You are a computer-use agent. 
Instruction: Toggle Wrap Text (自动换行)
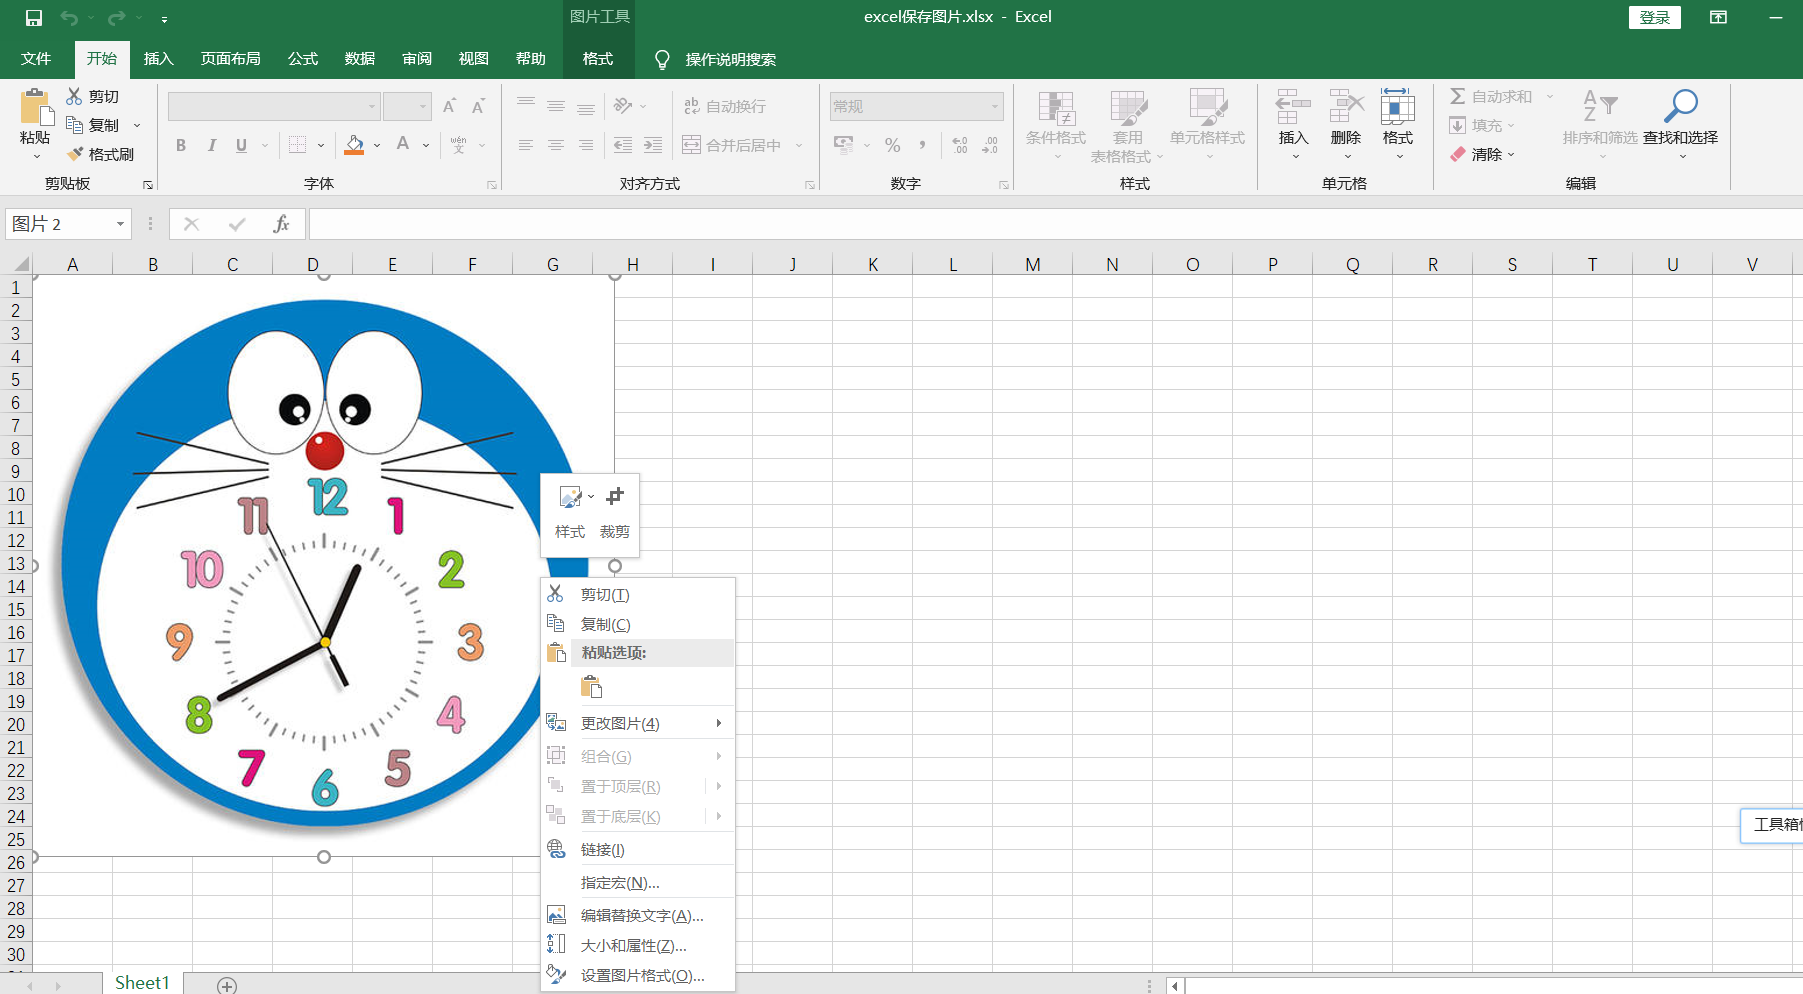(x=725, y=106)
